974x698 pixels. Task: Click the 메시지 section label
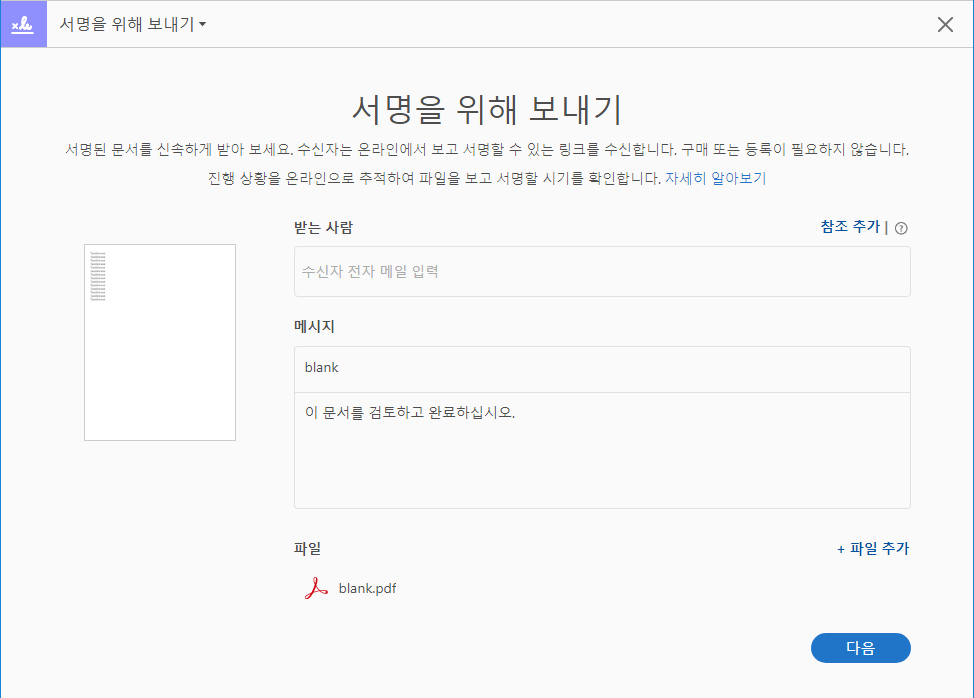[x=314, y=326]
